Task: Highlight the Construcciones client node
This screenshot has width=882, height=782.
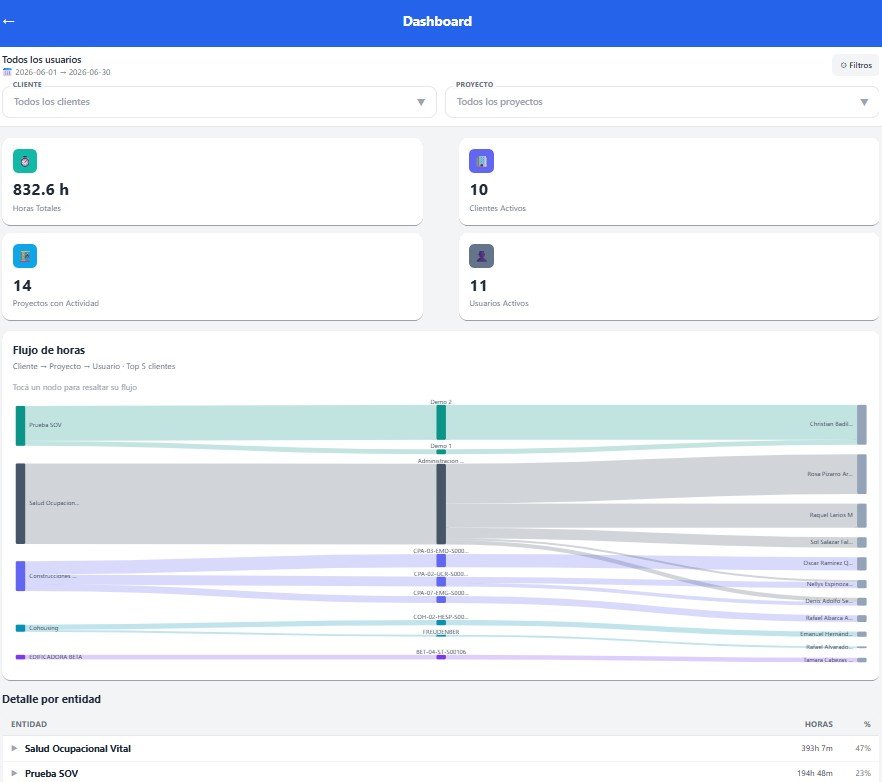Action: click(x=20, y=576)
